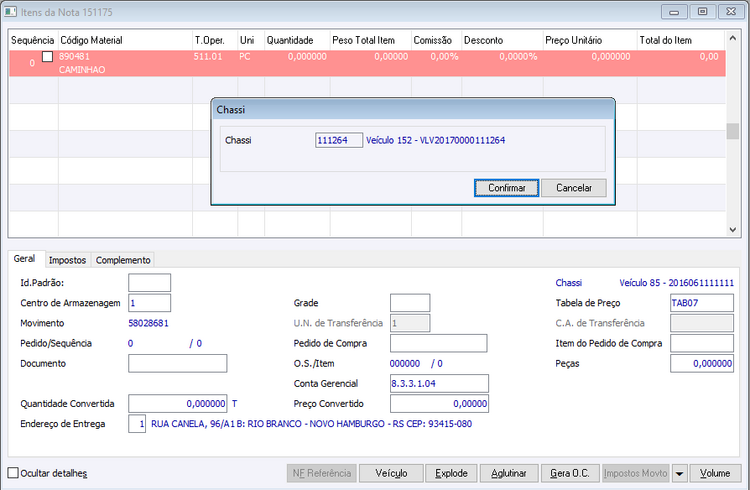The image size is (750, 490).
Task: Click the Quantidade column header
Action: point(297,40)
